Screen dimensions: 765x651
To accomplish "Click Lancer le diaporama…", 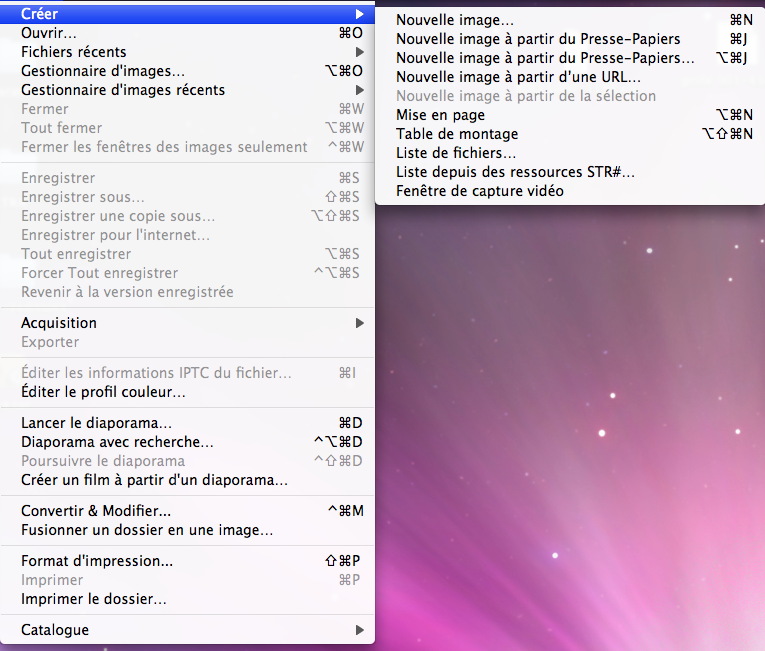I will click(x=187, y=423).
